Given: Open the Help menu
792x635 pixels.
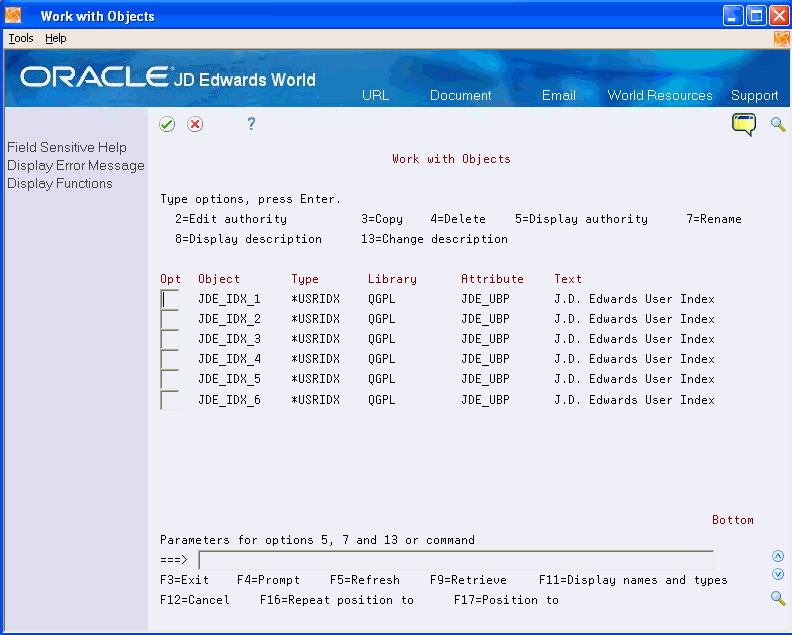Looking at the screenshot, I should (56, 38).
